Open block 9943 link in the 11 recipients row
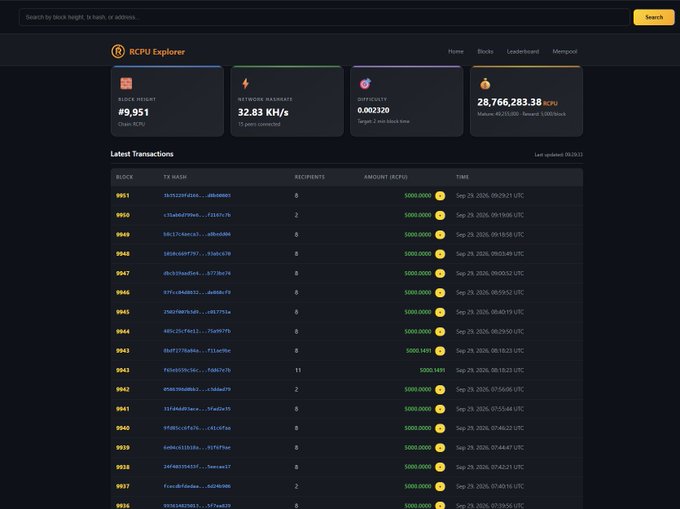 [x=123, y=370]
